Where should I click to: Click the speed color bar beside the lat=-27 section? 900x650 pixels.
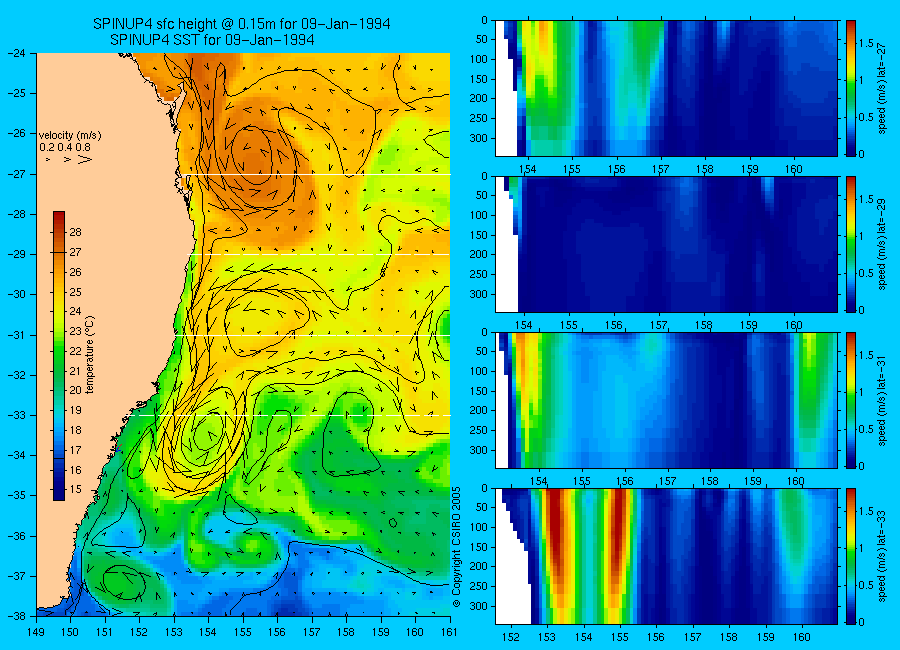click(x=850, y=88)
